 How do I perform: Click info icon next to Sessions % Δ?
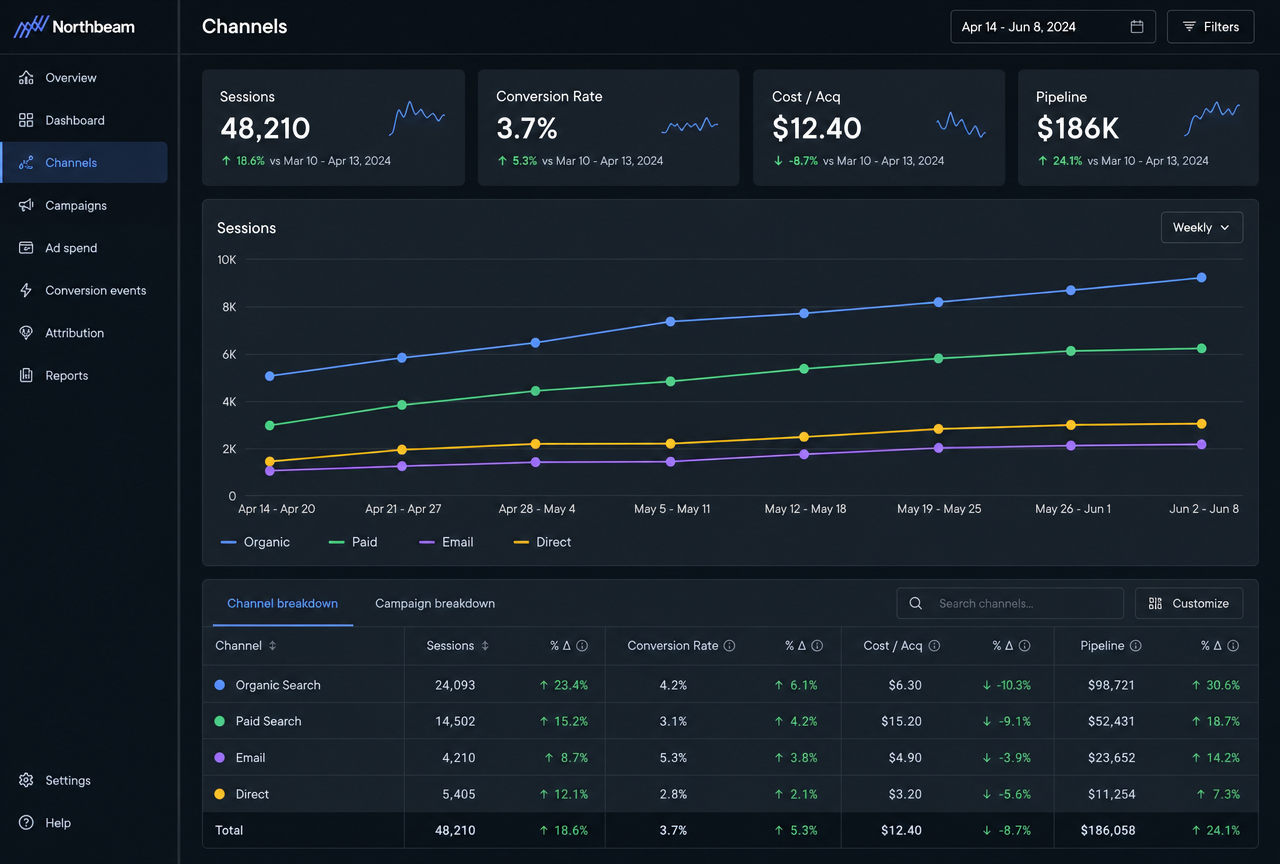click(x=582, y=646)
